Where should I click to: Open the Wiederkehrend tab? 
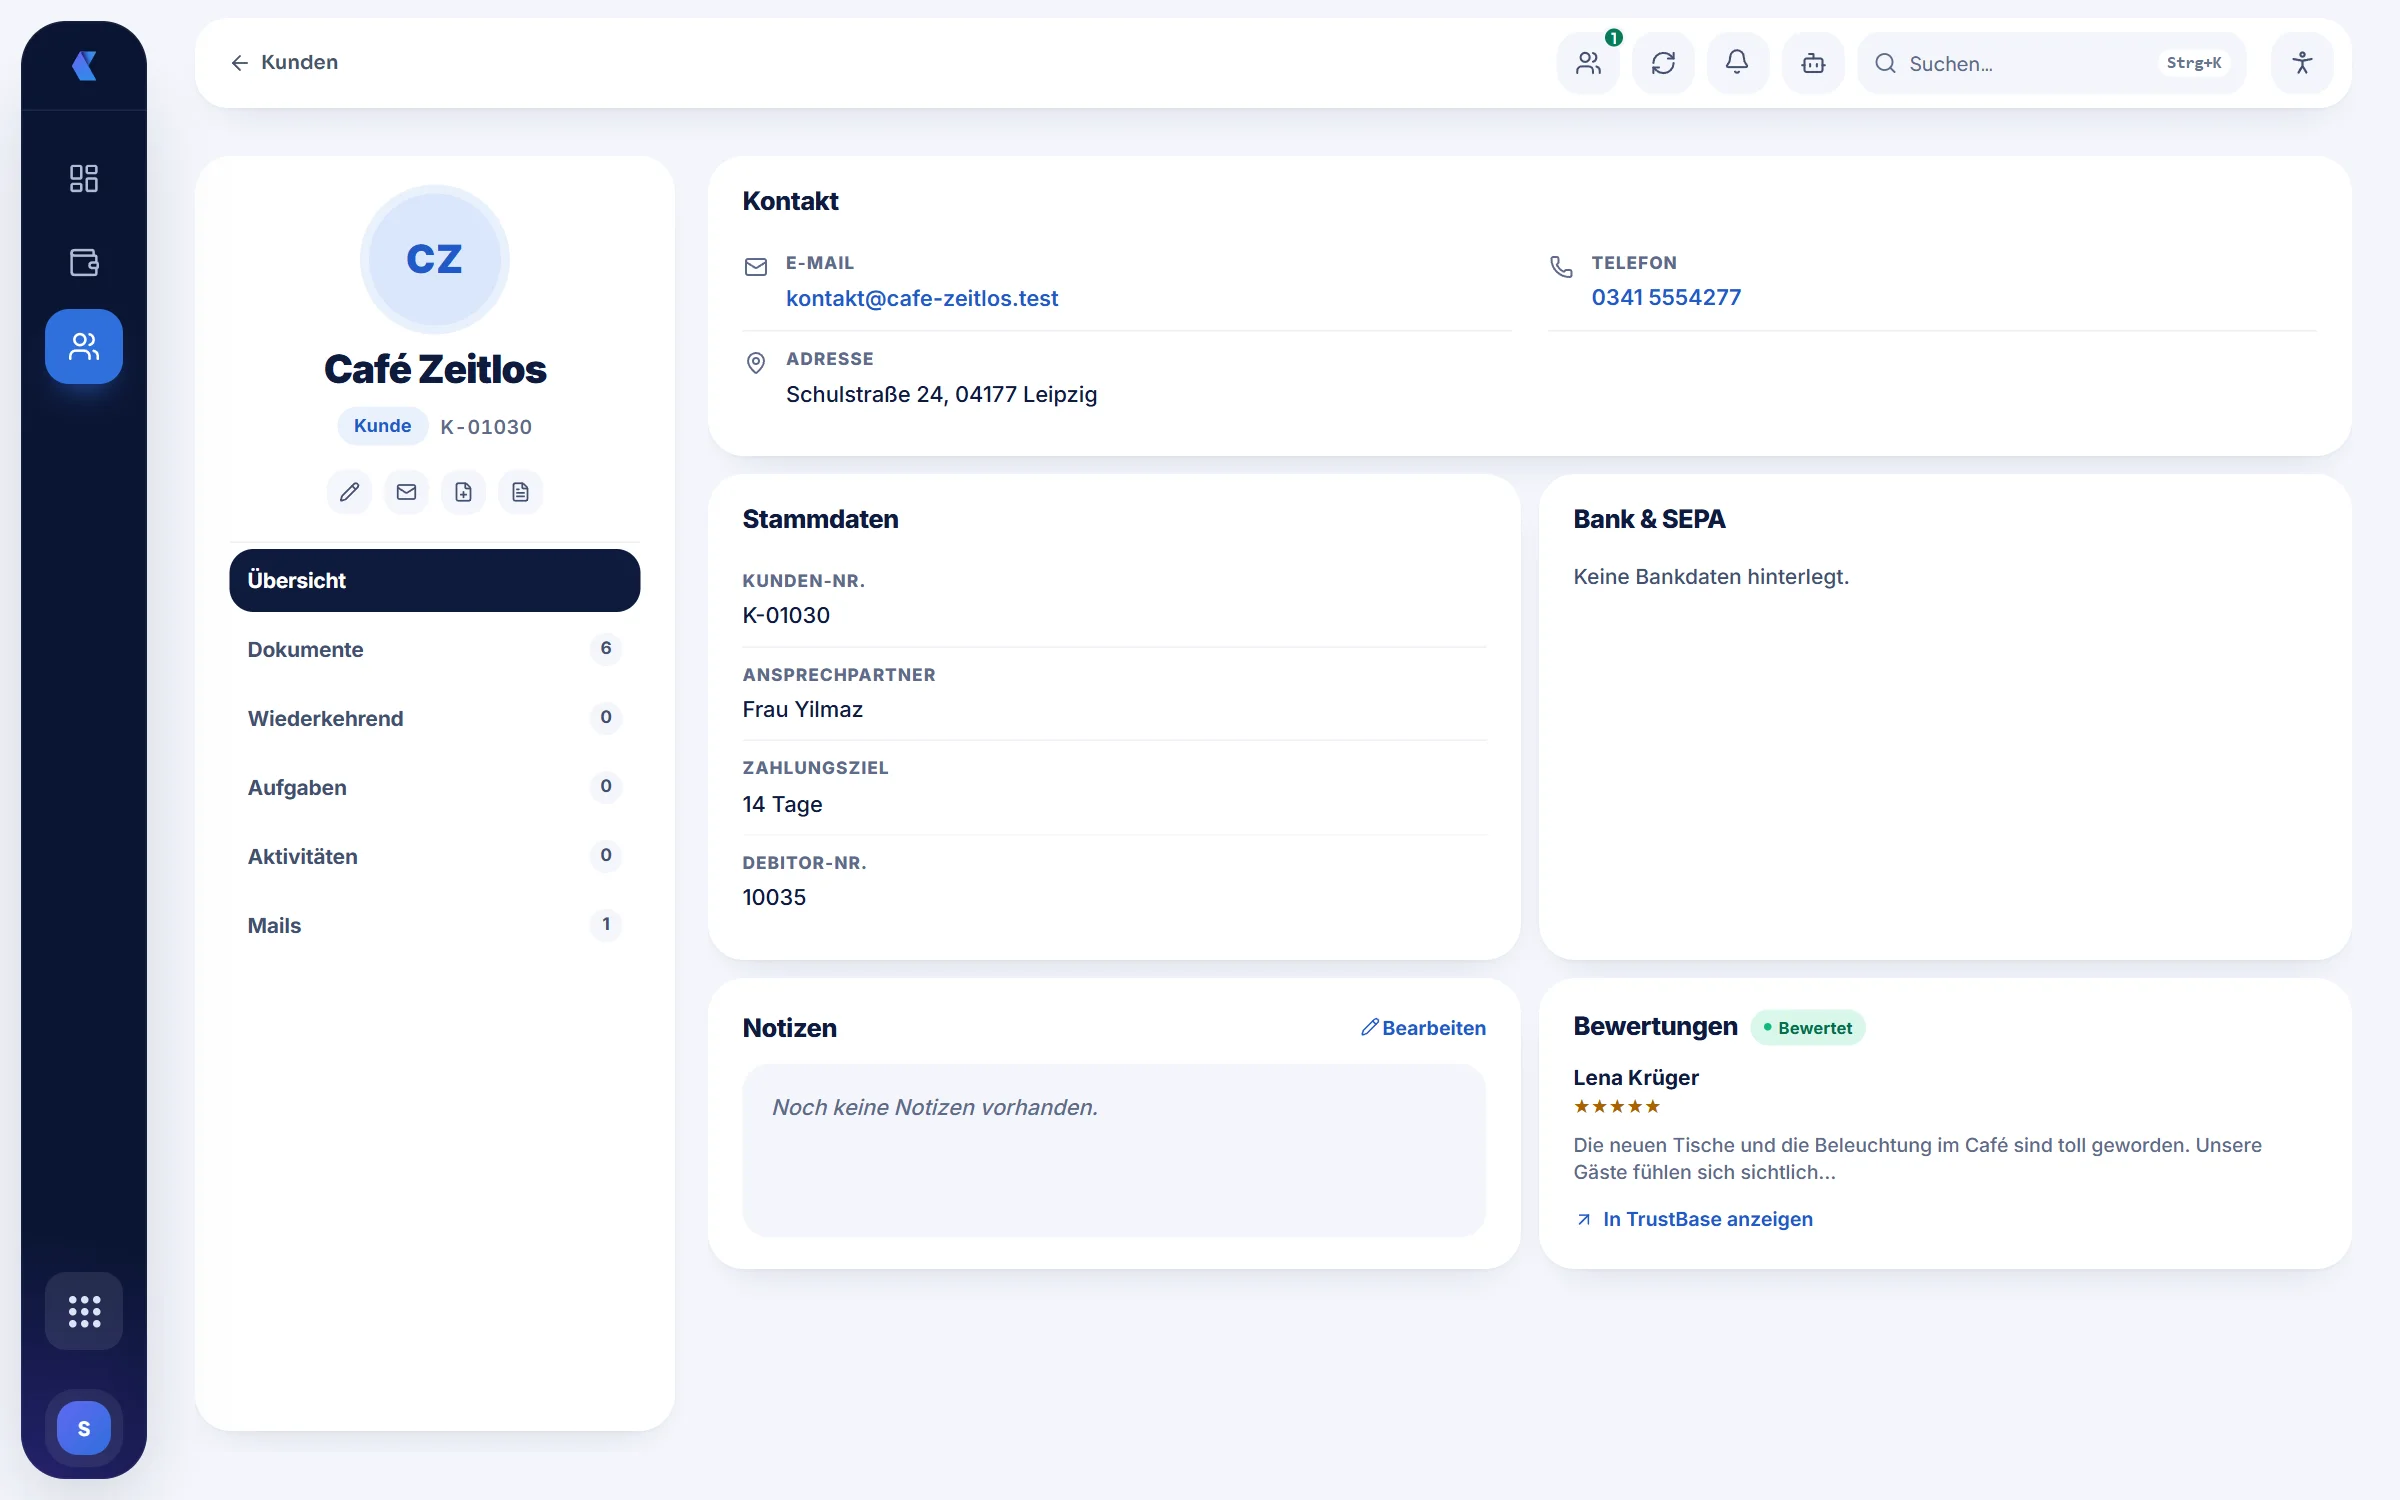[434, 718]
